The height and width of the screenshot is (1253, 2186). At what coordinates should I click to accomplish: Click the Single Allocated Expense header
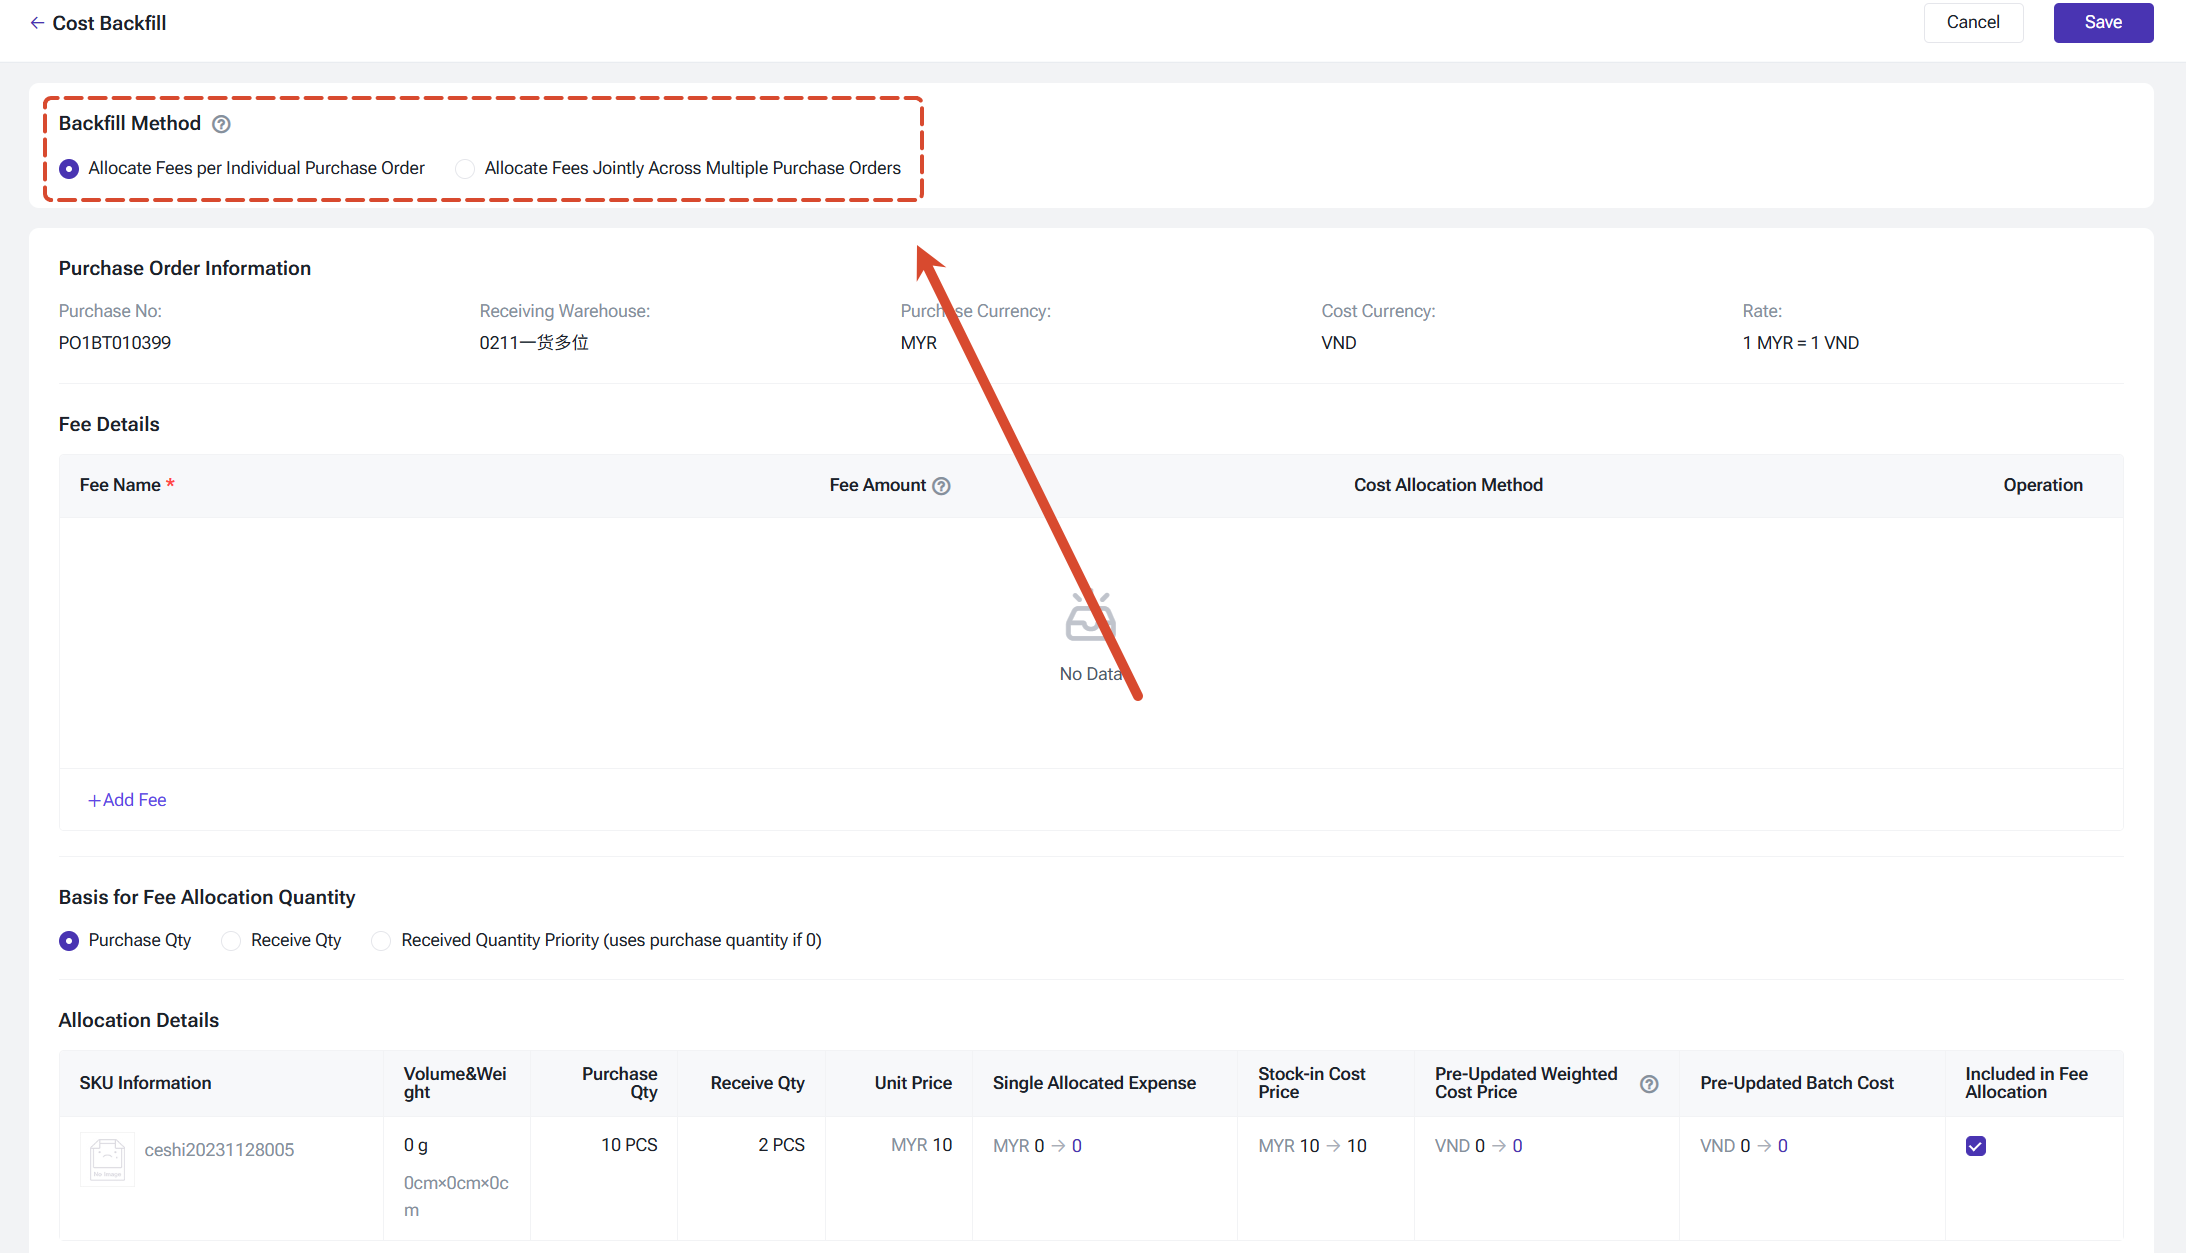[x=1094, y=1083]
